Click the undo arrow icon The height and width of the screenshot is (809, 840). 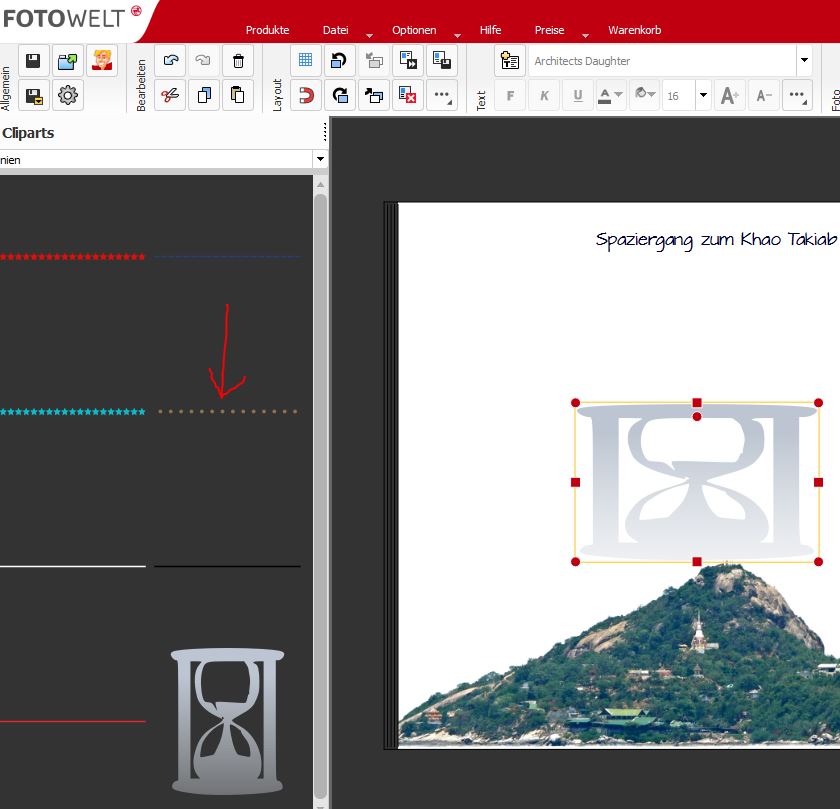(x=170, y=61)
